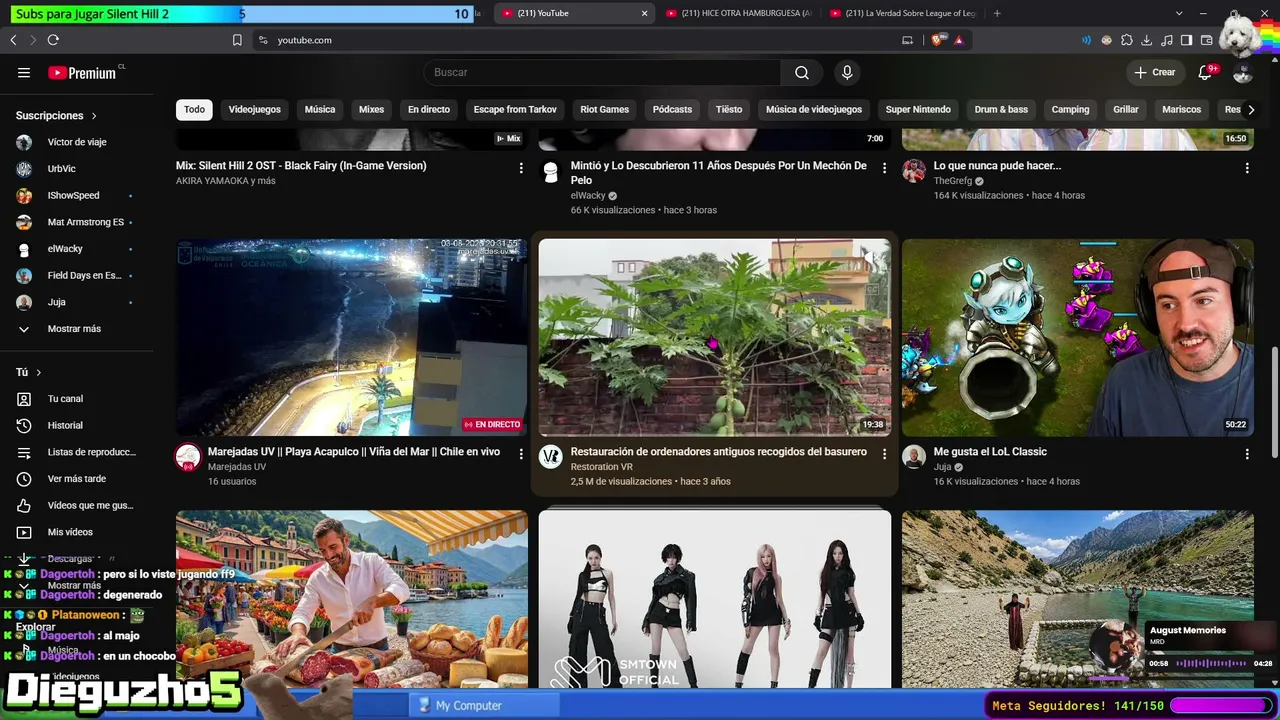Expand Mostrar más in subscriptions

[x=74, y=329]
